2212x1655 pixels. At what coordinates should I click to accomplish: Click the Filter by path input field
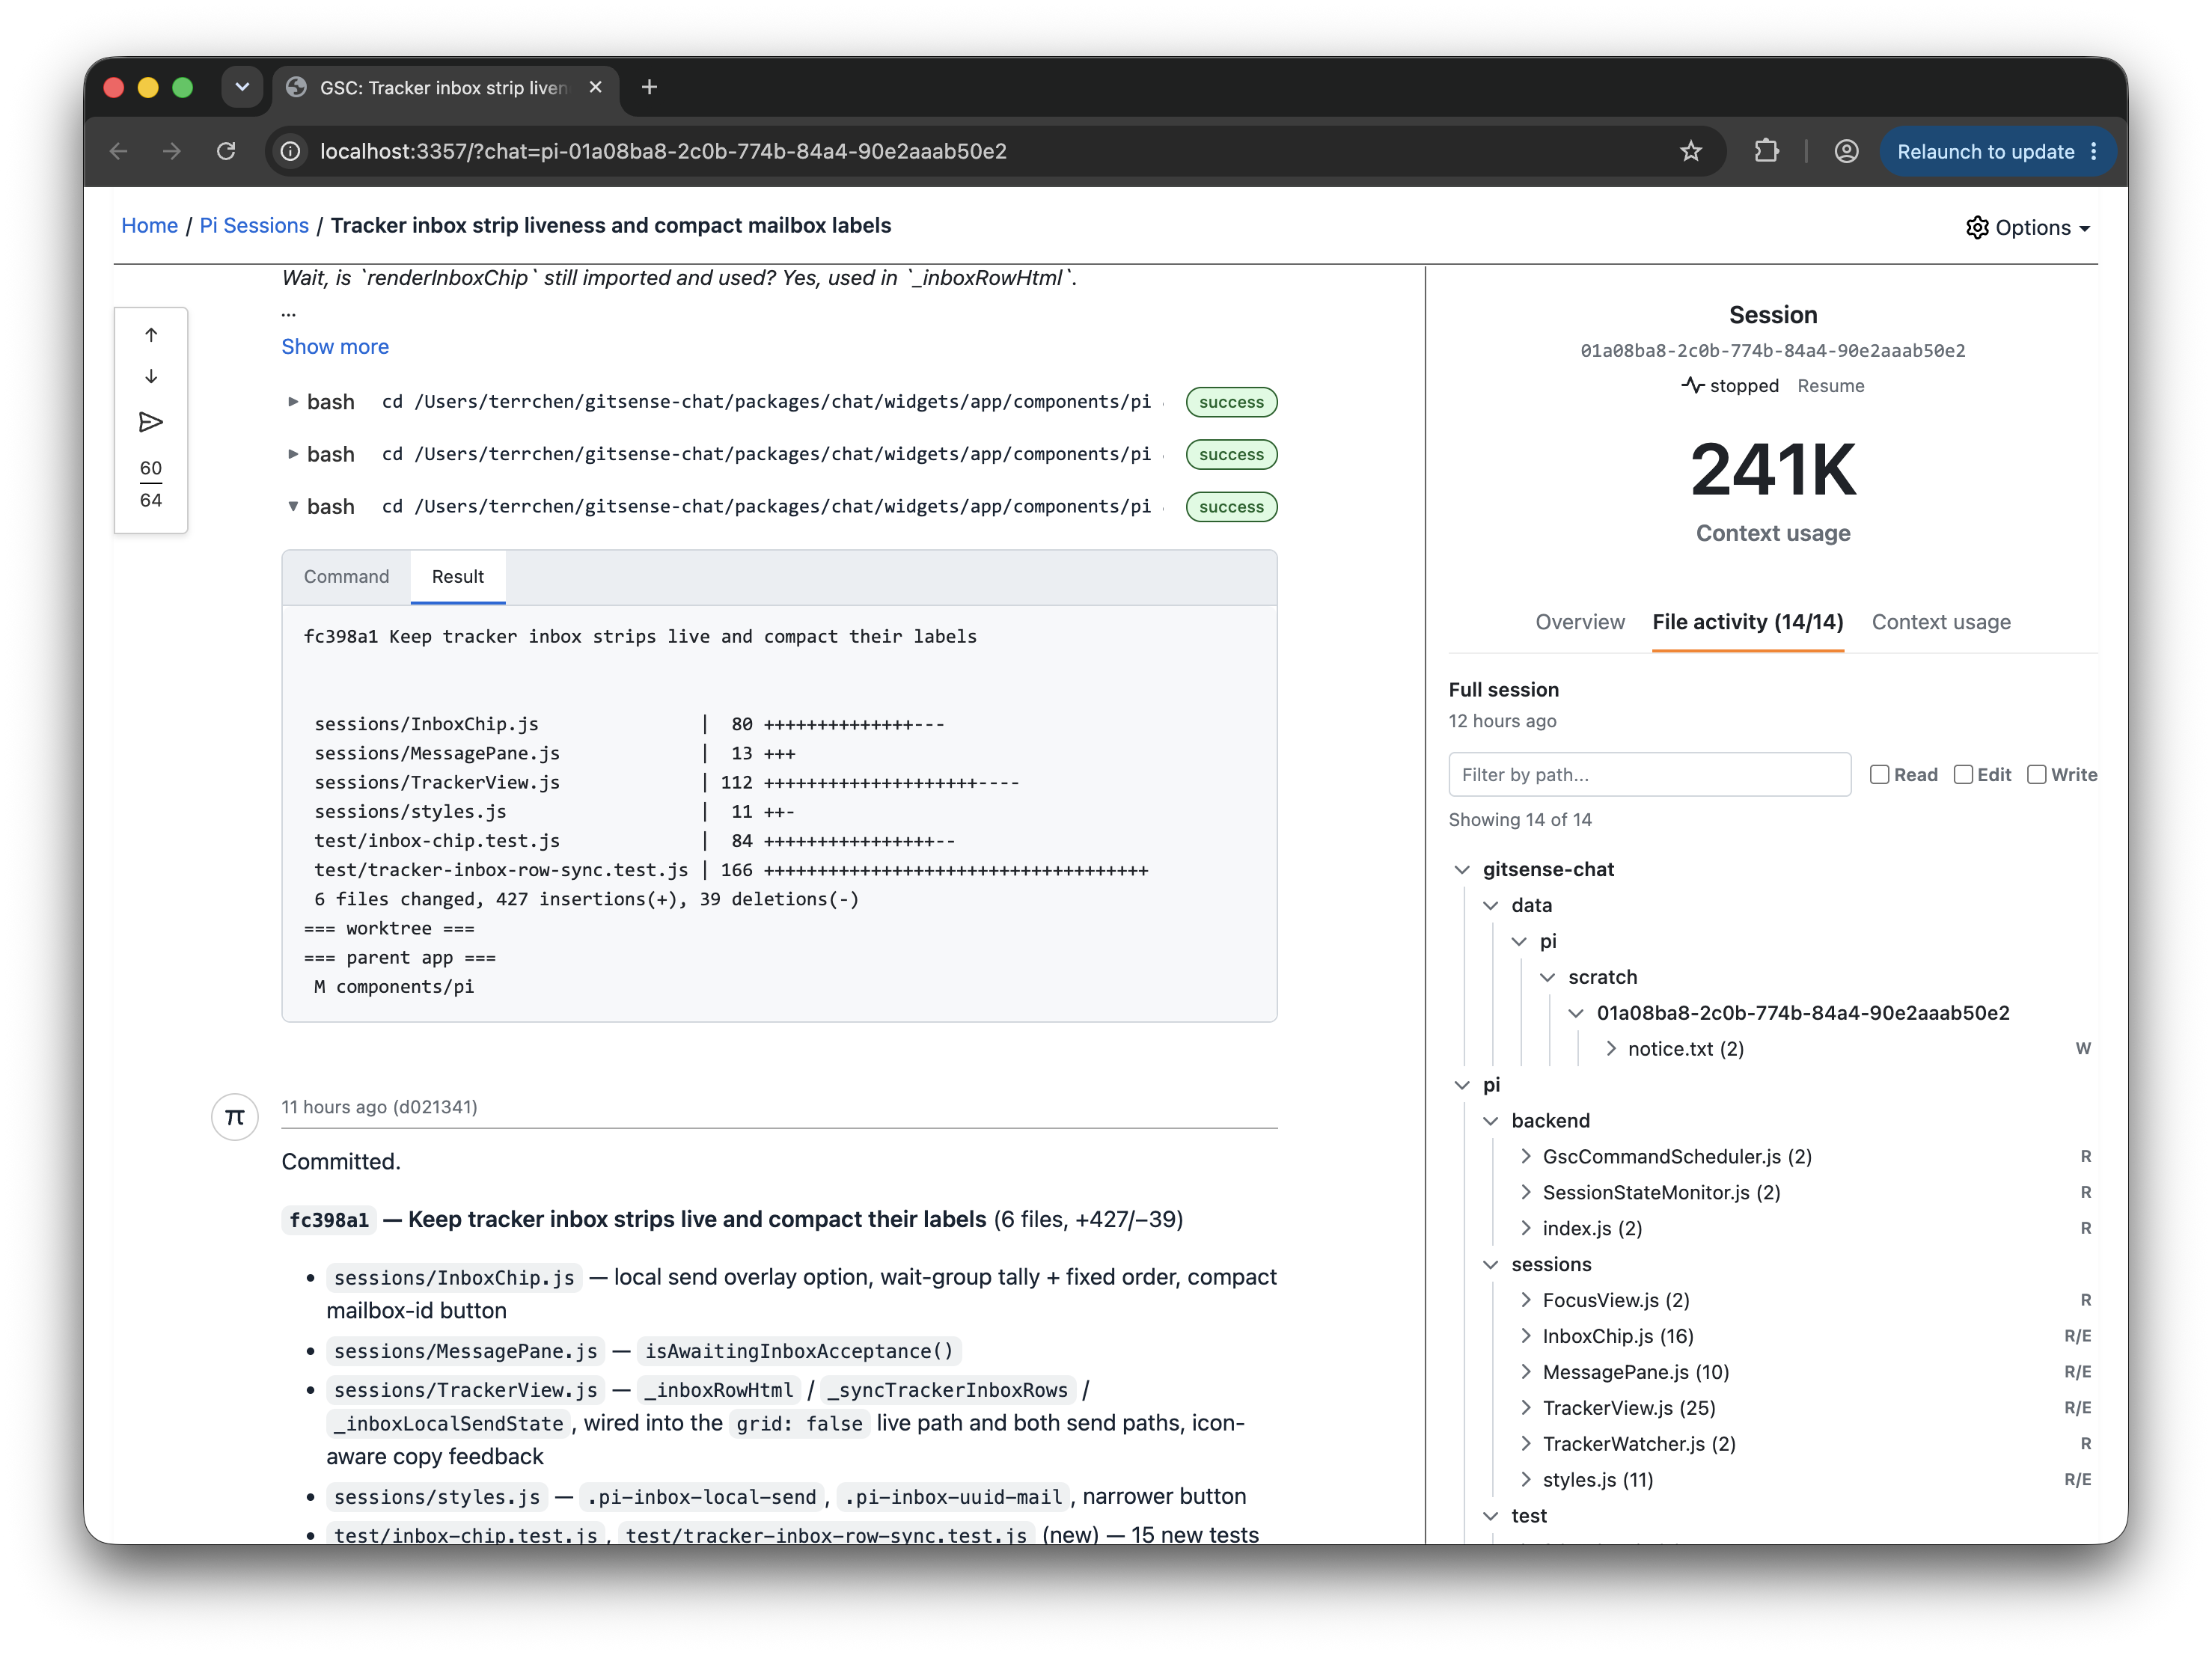pyautogui.click(x=1649, y=774)
